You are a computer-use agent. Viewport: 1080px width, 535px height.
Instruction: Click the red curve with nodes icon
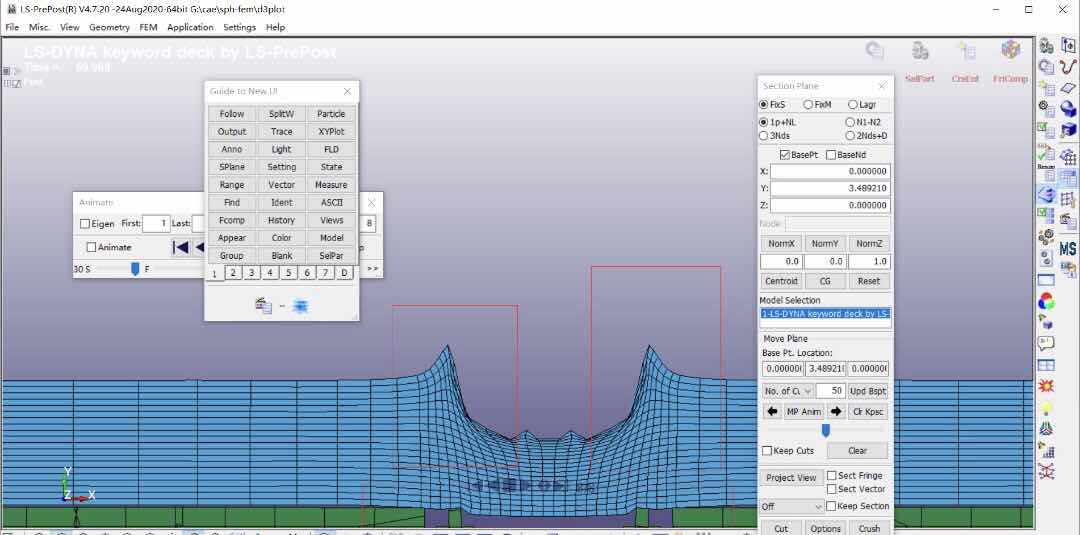[x=1068, y=67]
